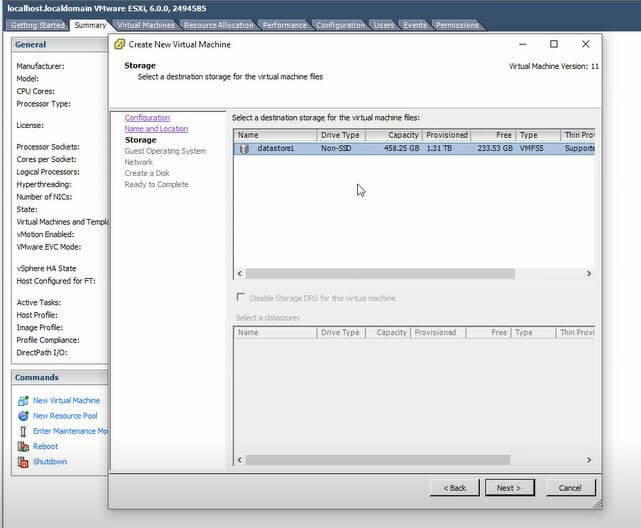Screen dimensions: 641x528
Task: Toggle Disable Storage DRS checkbox
Action: click(240, 297)
